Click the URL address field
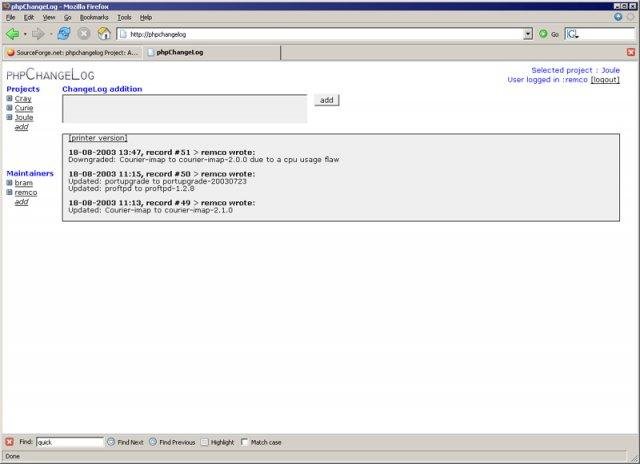 pyautogui.click(x=324, y=34)
